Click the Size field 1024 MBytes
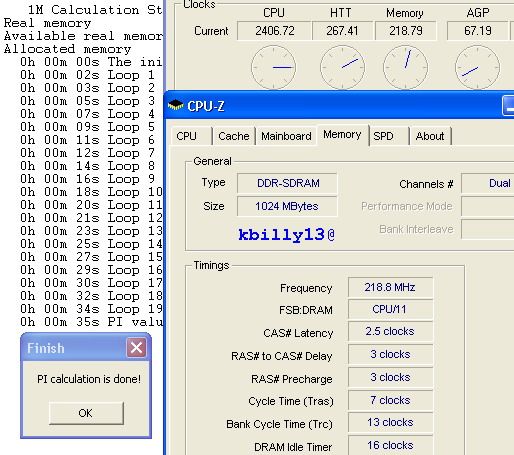Image resolution: width=514 pixels, height=455 pixels. click(288, 206)
